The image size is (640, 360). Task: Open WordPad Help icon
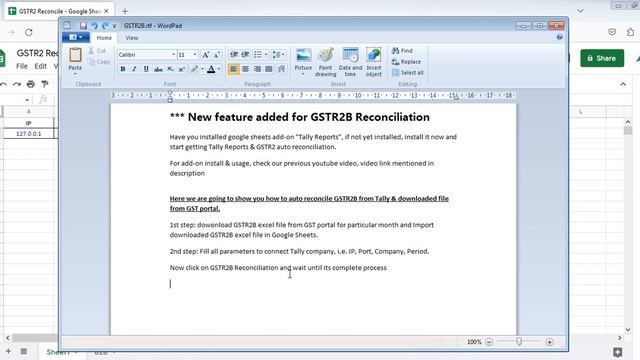[x=560, y=37]
